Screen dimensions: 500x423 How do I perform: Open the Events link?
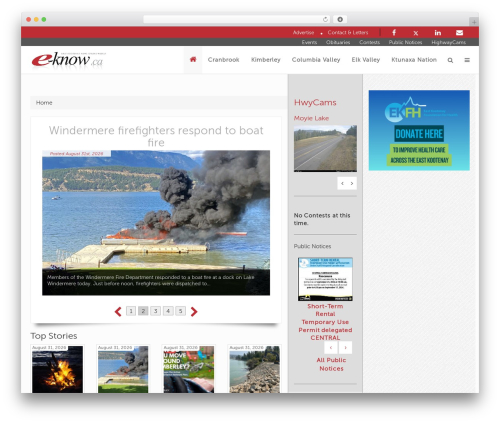pyautogui.click(x=309, y=42)
